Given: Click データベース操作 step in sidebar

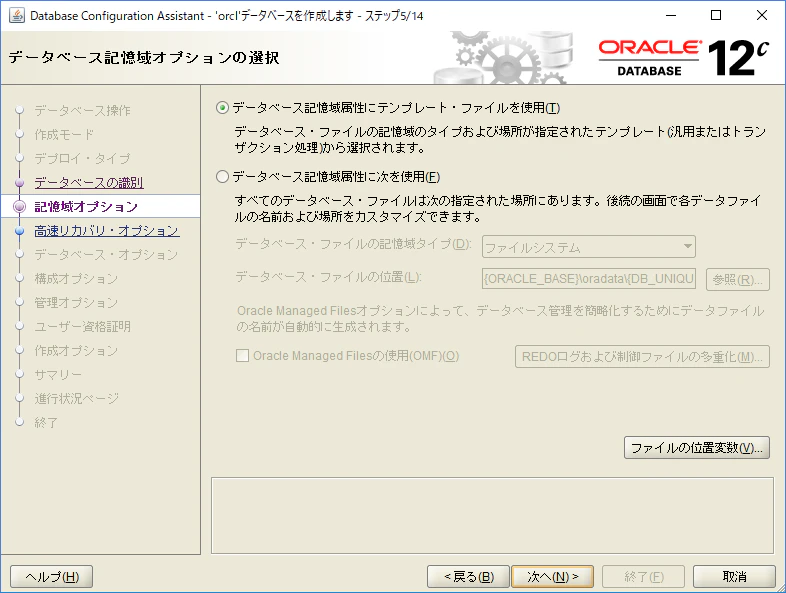Looking at the screenshot, I should pos(82,110).
